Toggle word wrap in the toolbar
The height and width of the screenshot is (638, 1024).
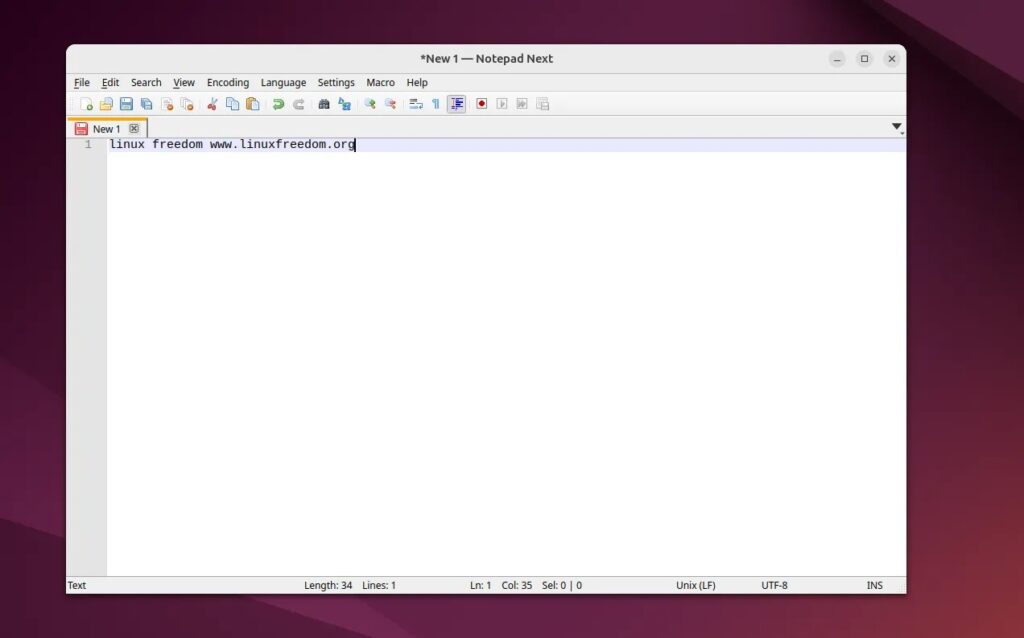click(415, 104)
